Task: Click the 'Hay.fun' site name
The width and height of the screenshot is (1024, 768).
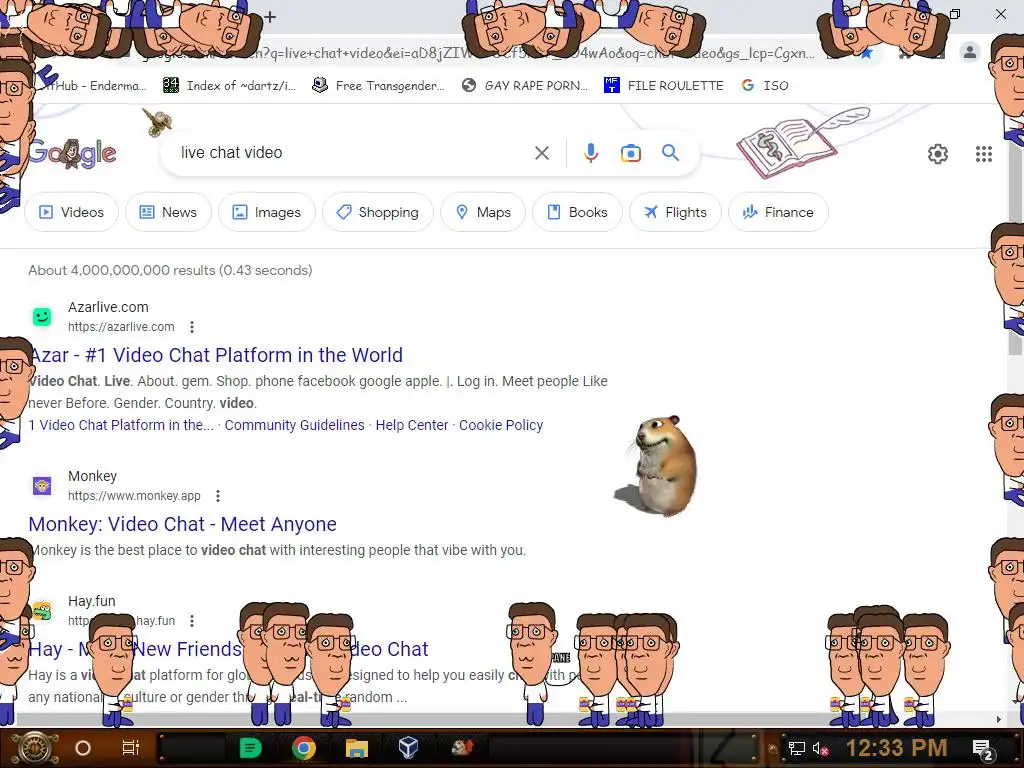Action: point(91,601)
